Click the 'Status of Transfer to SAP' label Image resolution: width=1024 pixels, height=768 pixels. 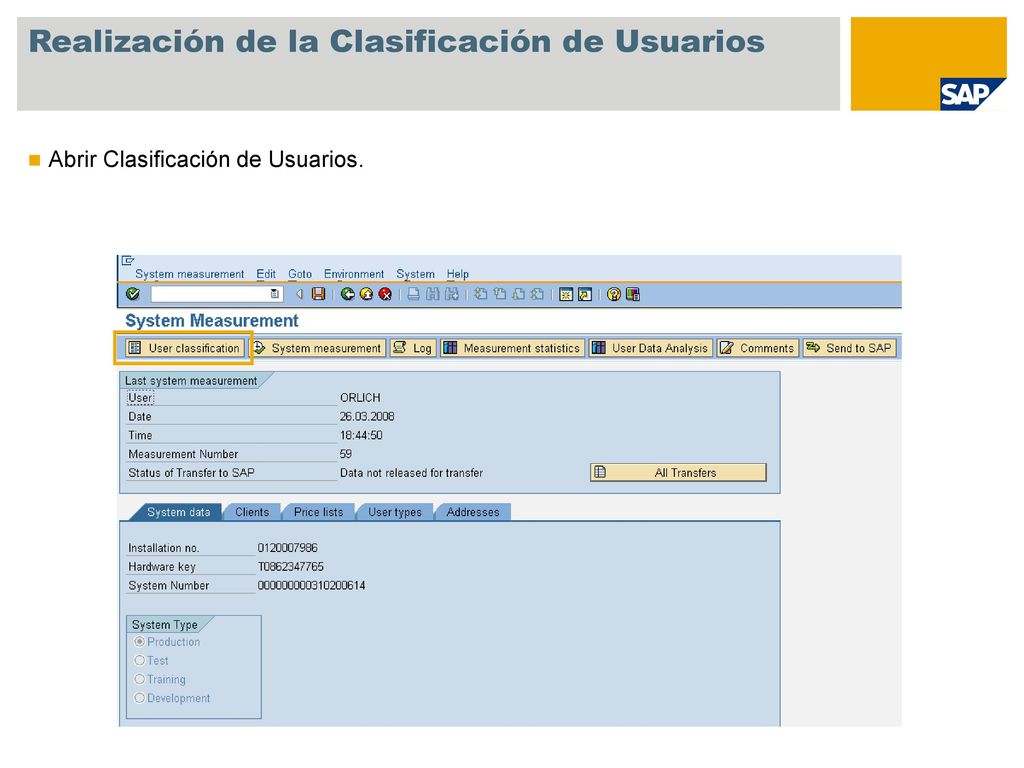tap(191, 473)
